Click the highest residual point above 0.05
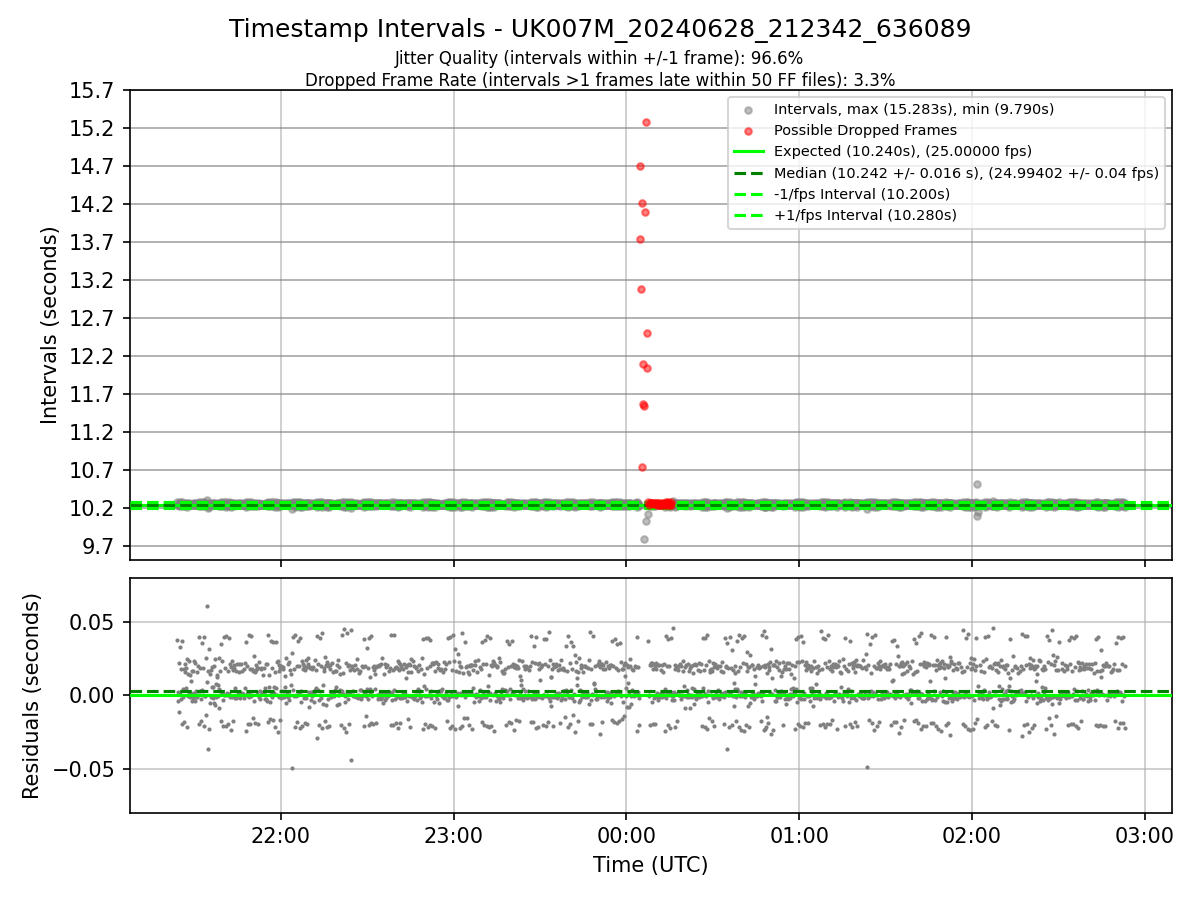The image size is (1200, 900). coord(207,606)
